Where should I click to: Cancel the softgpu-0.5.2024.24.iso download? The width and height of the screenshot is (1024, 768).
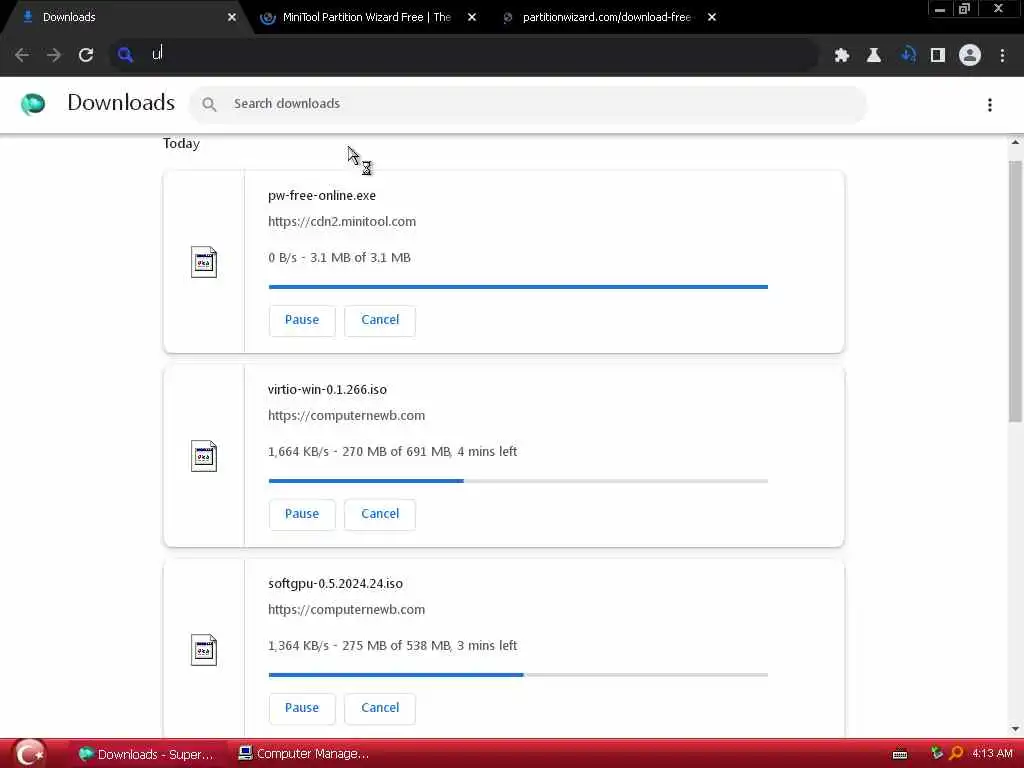point(380,708)
